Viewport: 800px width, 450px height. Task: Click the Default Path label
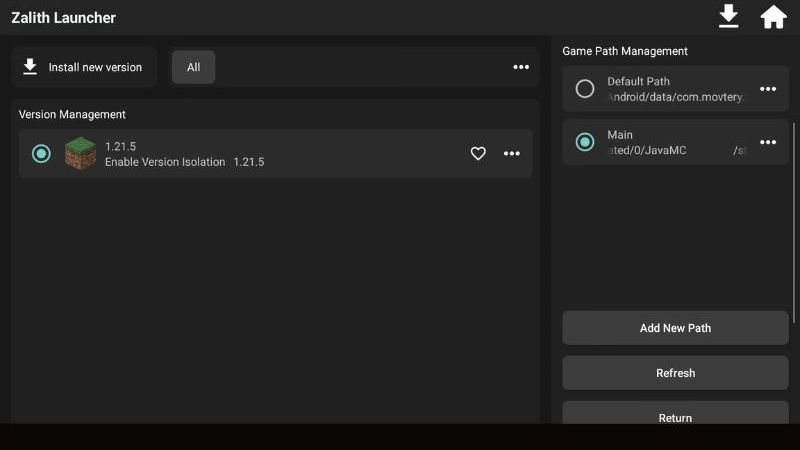[x=638, y=81]
